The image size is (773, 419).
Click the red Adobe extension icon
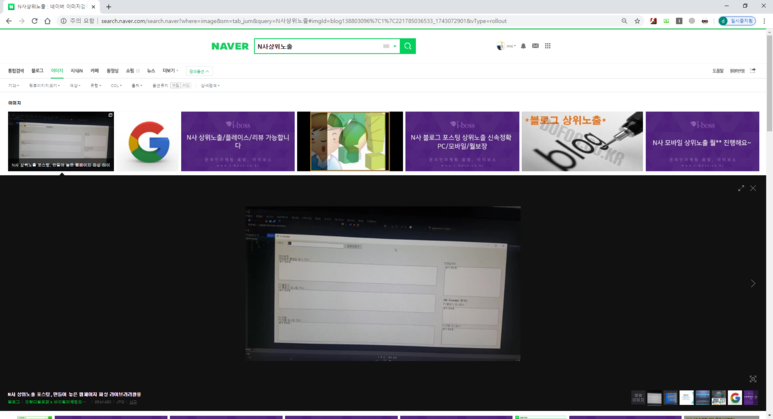coord(653,21)
